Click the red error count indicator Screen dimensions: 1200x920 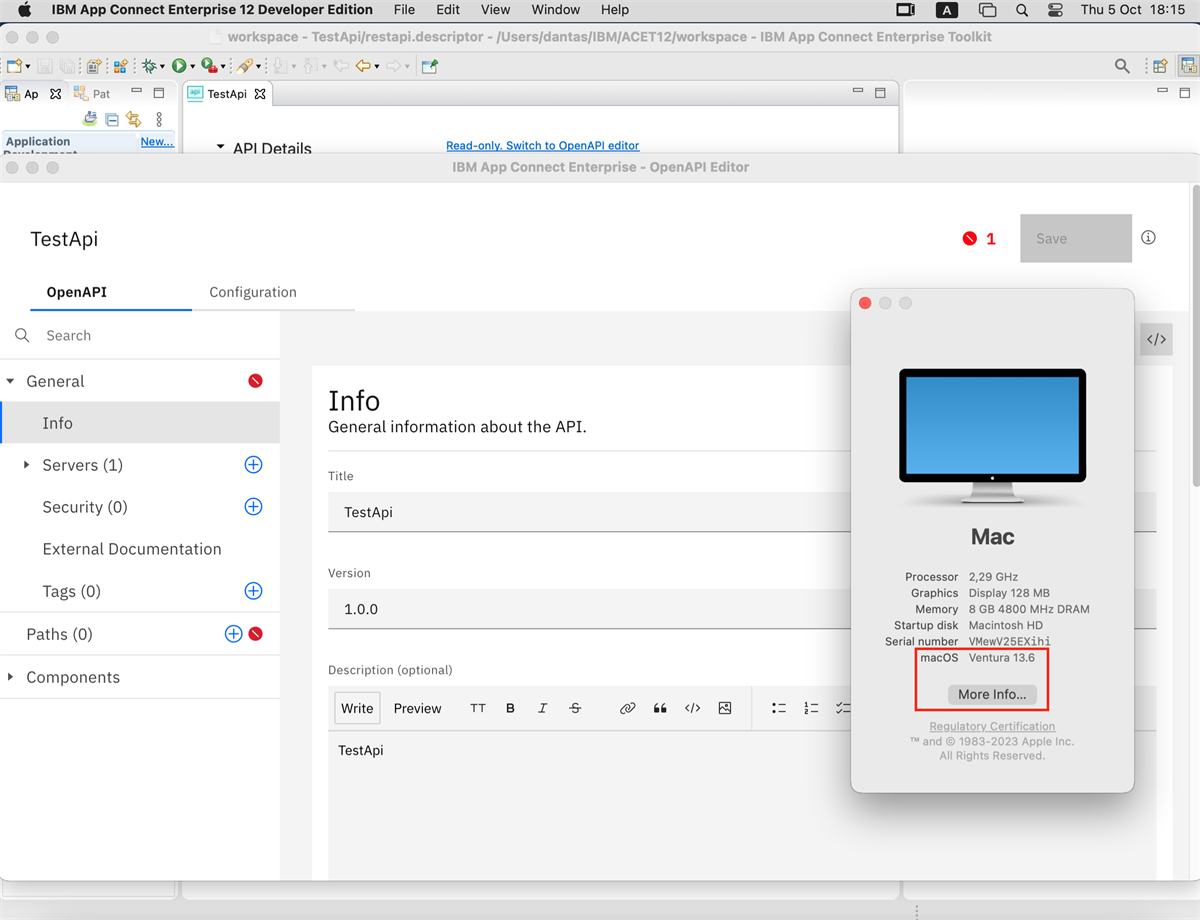point(979,239)
